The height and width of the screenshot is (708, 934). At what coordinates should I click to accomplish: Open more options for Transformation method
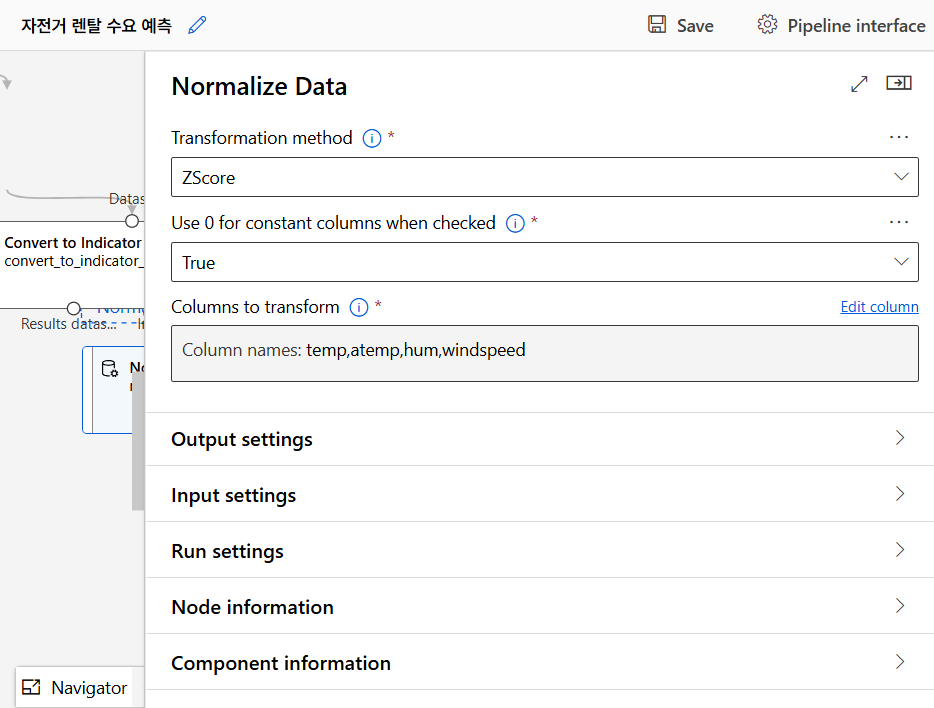tap(899, 137)
